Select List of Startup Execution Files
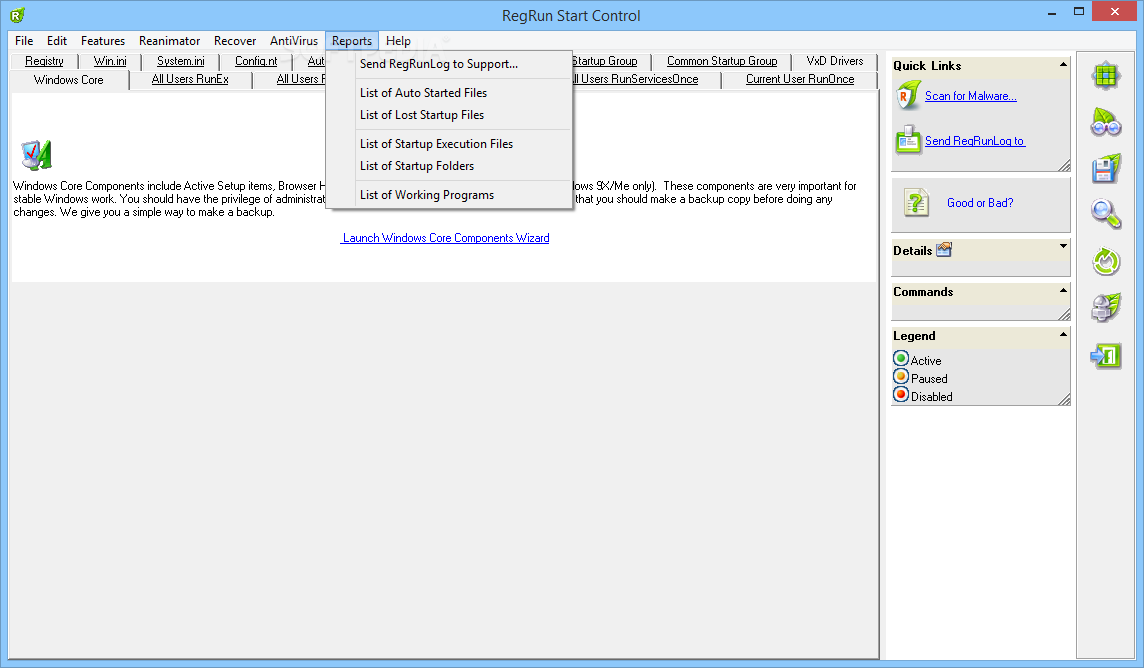Viewport: 1144px width, 668px height. tap(449, 144)
